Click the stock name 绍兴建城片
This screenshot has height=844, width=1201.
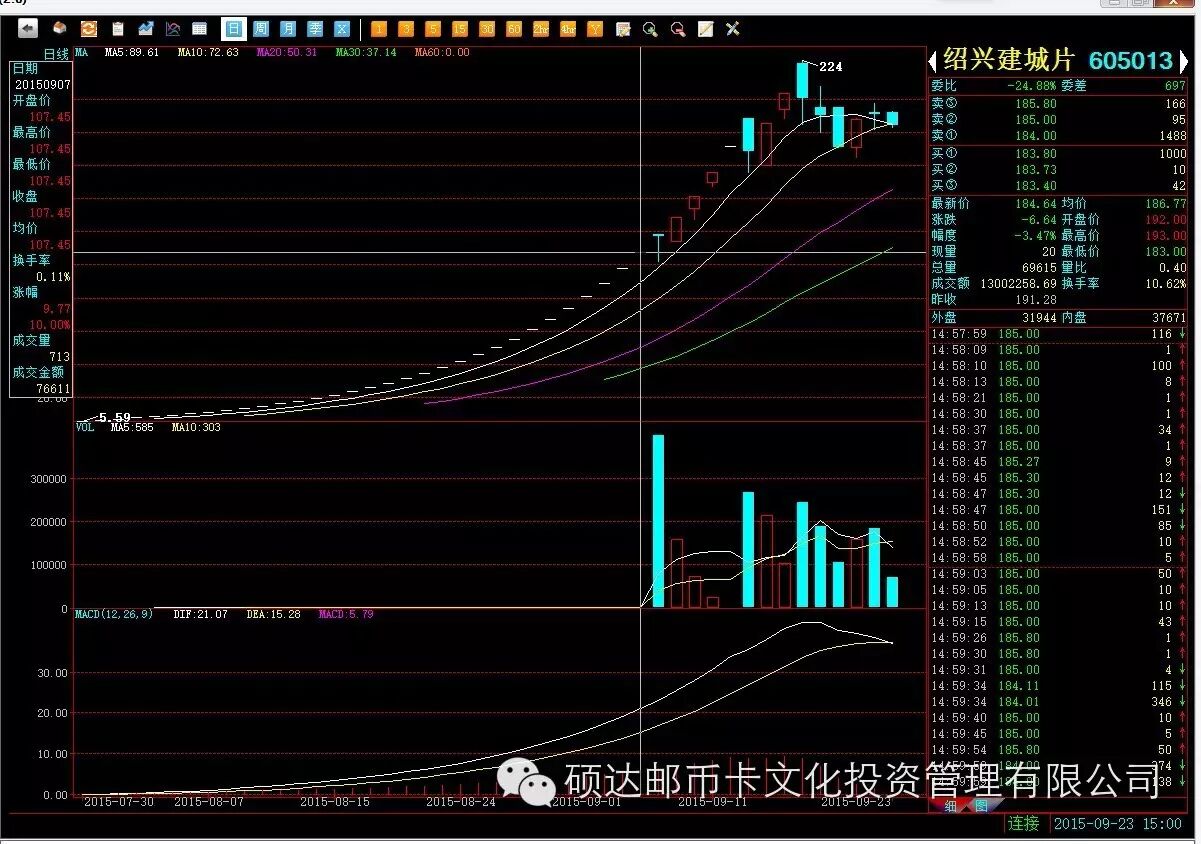point(1007,60)
